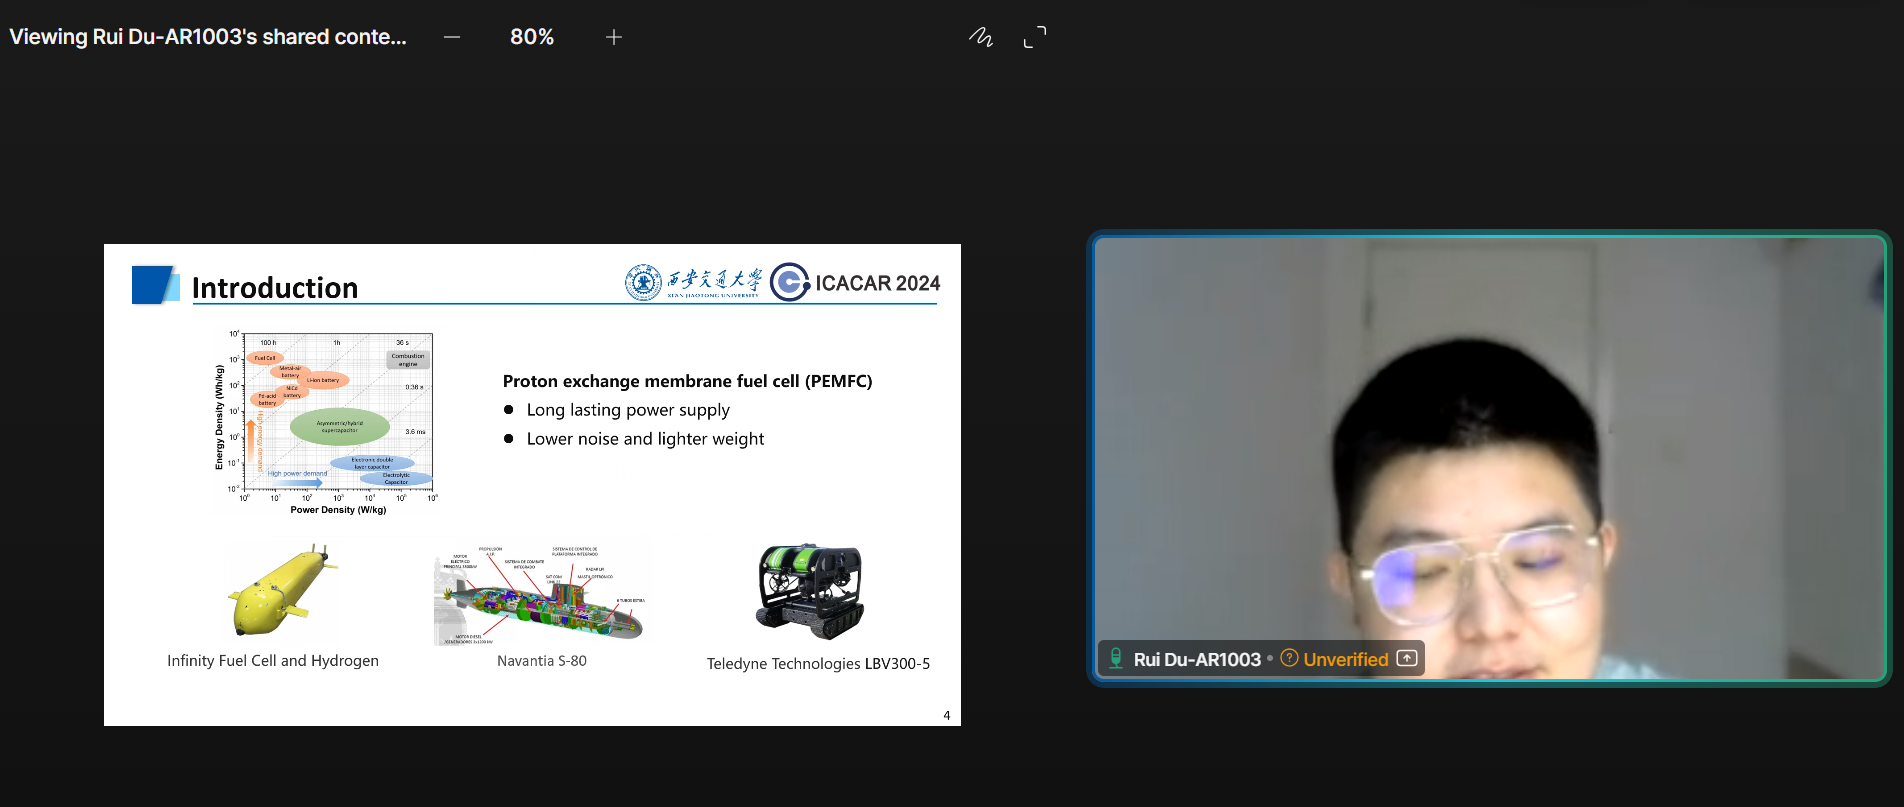Zoom out the shared content
1904x807 pixels.
[x=452, y=37]
